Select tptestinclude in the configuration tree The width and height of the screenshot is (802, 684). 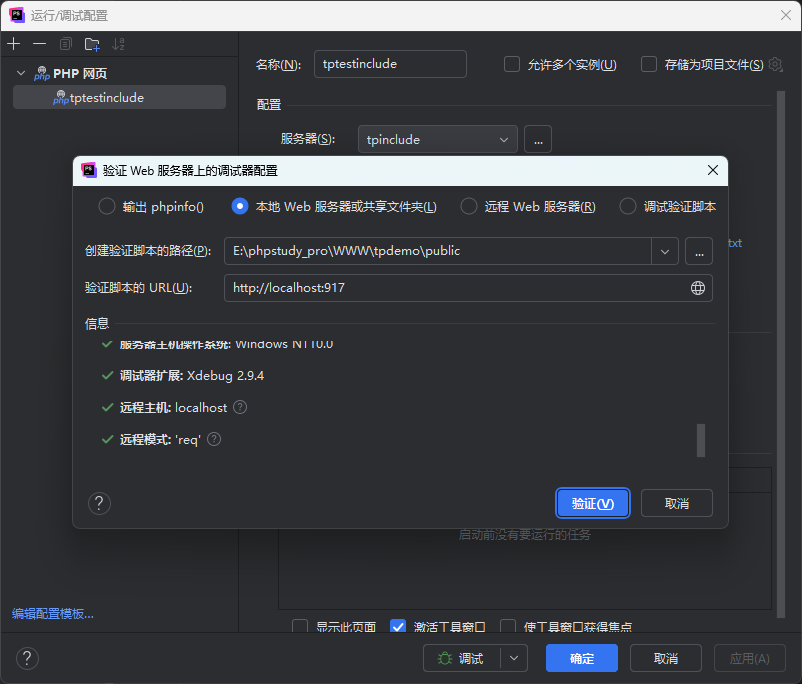(x=106, y=98)
